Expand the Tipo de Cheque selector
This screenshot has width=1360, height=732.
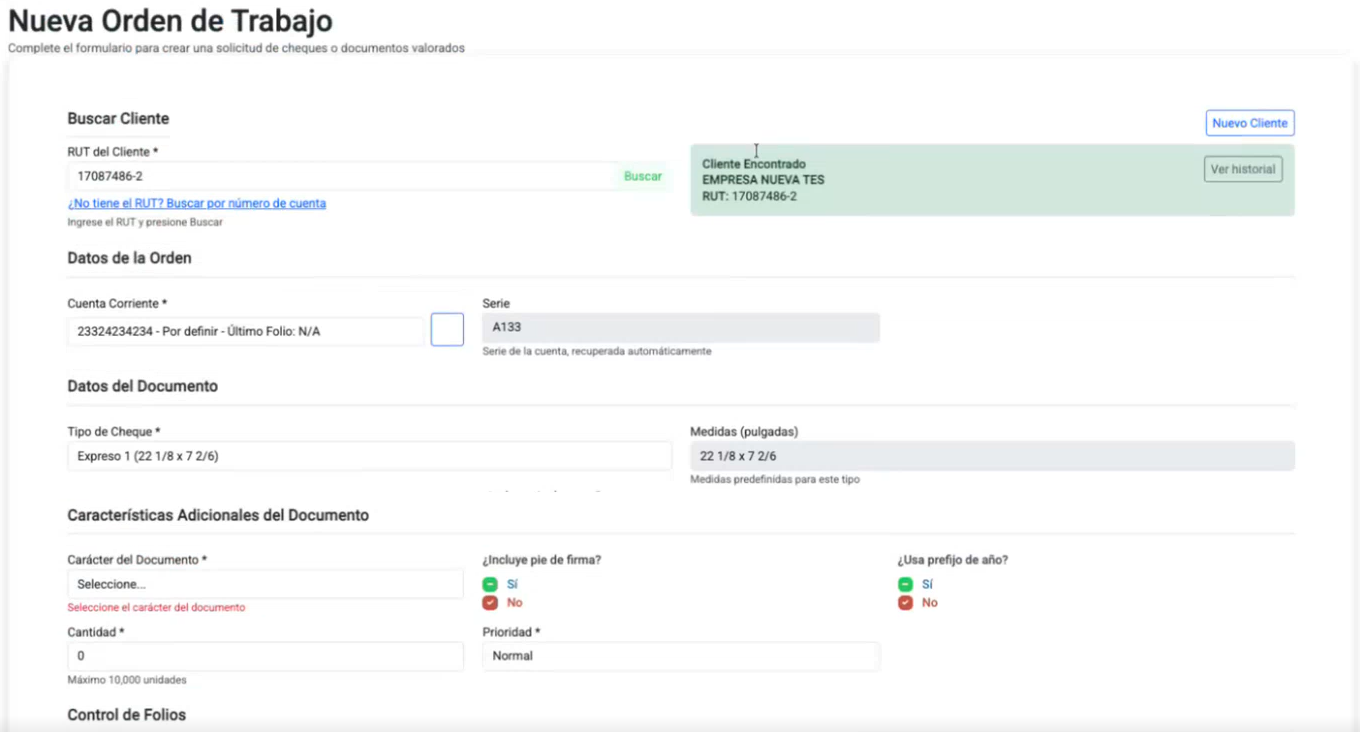tap(369, 456)
